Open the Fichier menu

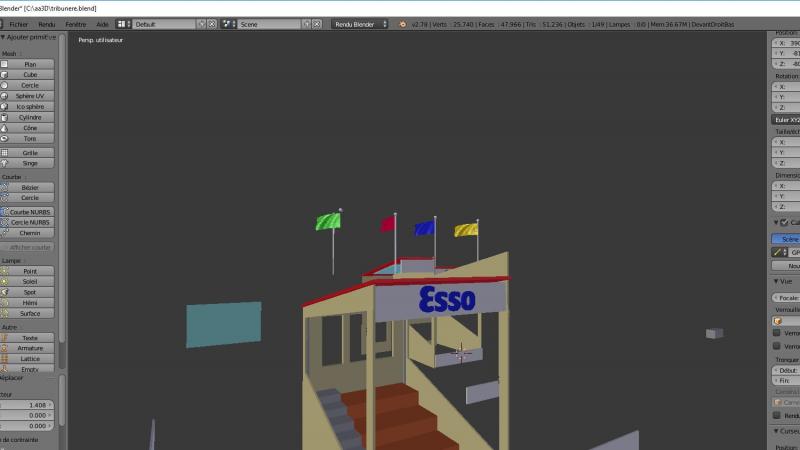[18, 24]
